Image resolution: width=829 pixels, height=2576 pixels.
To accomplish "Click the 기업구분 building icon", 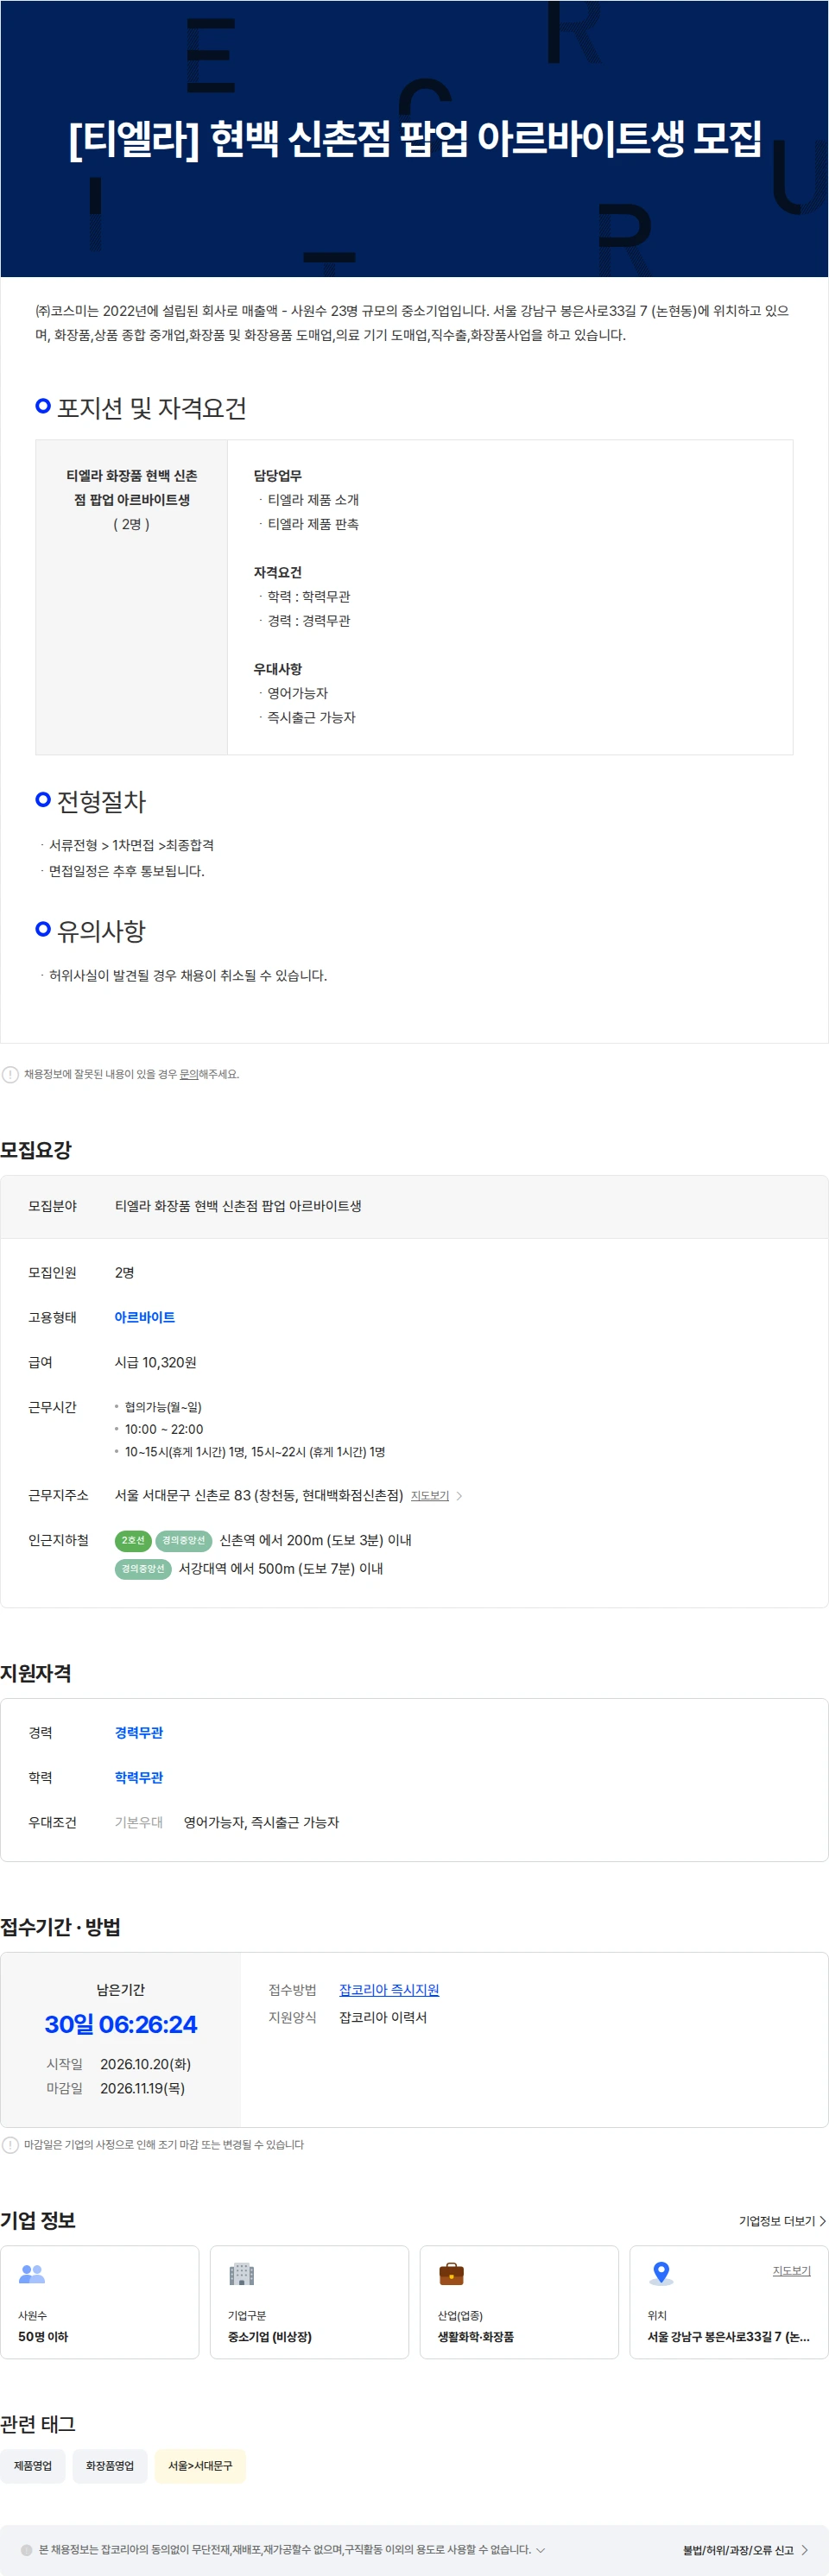I will 242,2273.
